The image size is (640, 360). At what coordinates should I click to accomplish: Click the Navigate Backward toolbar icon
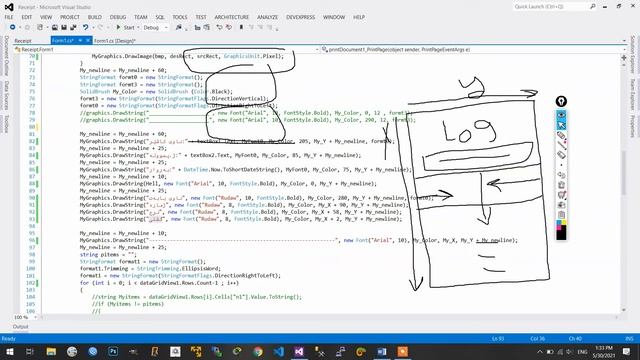[x=13, y=27]
